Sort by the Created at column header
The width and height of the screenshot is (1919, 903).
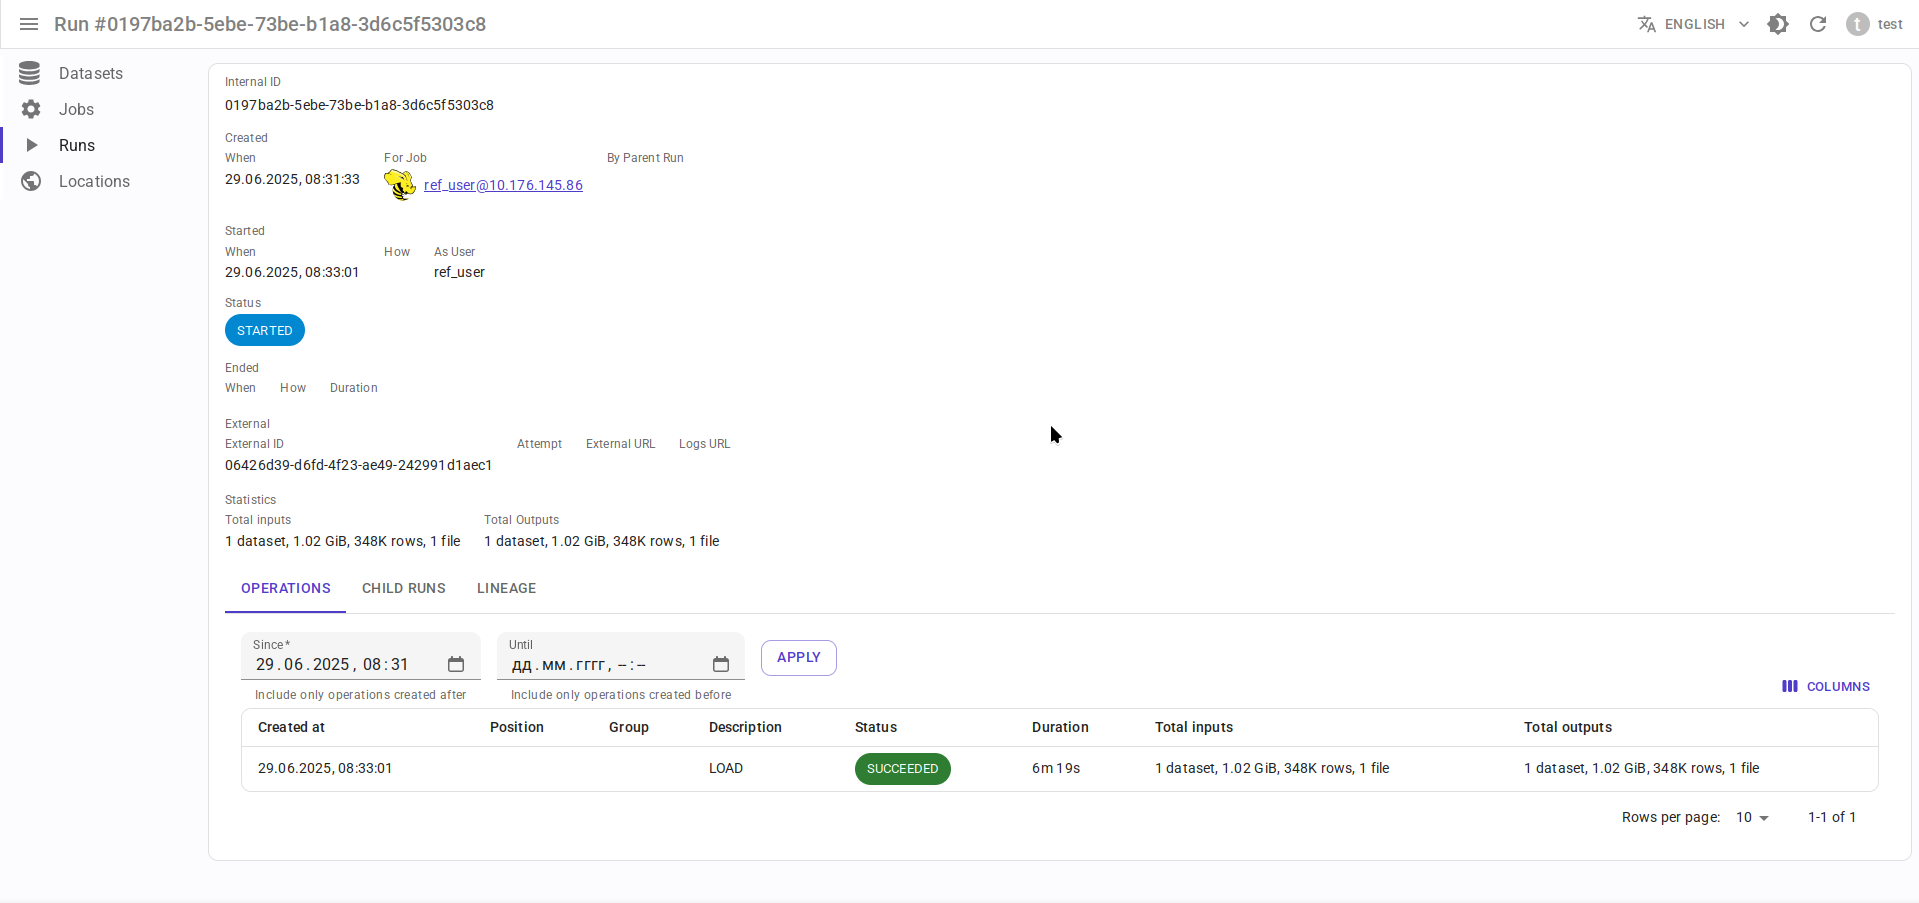pos(291,727)
